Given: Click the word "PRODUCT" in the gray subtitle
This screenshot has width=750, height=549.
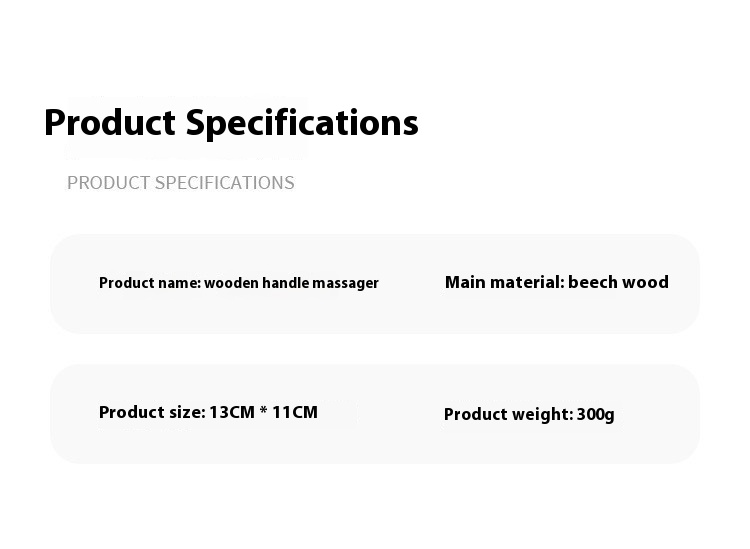Looking at the screenshot, I should (x=109, y=183).
